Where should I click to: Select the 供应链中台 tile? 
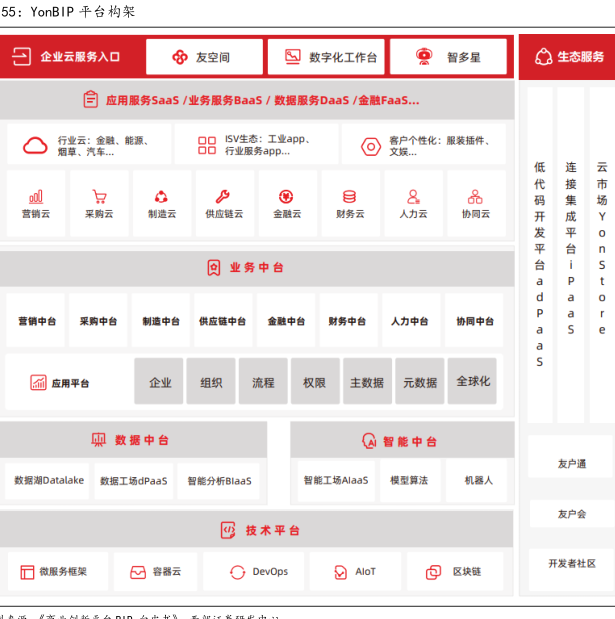tap(223, 321)
